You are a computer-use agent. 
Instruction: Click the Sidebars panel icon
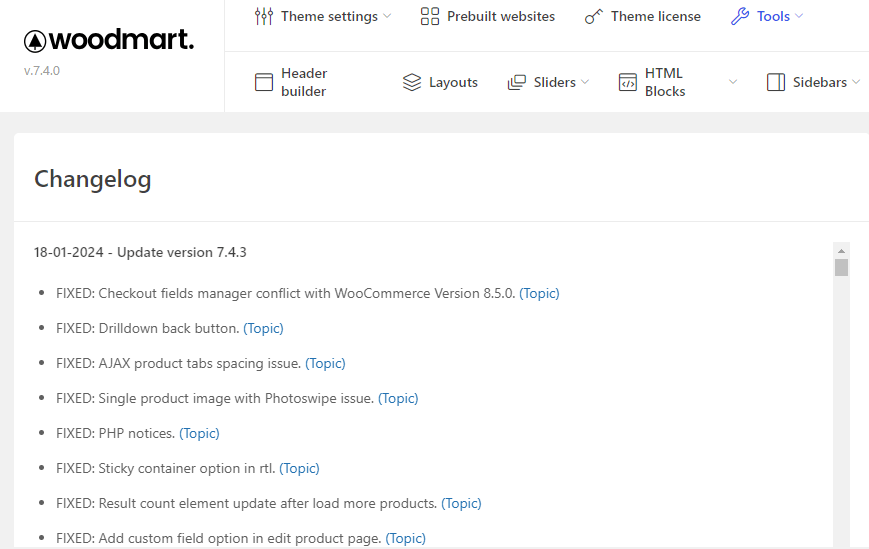776,82
